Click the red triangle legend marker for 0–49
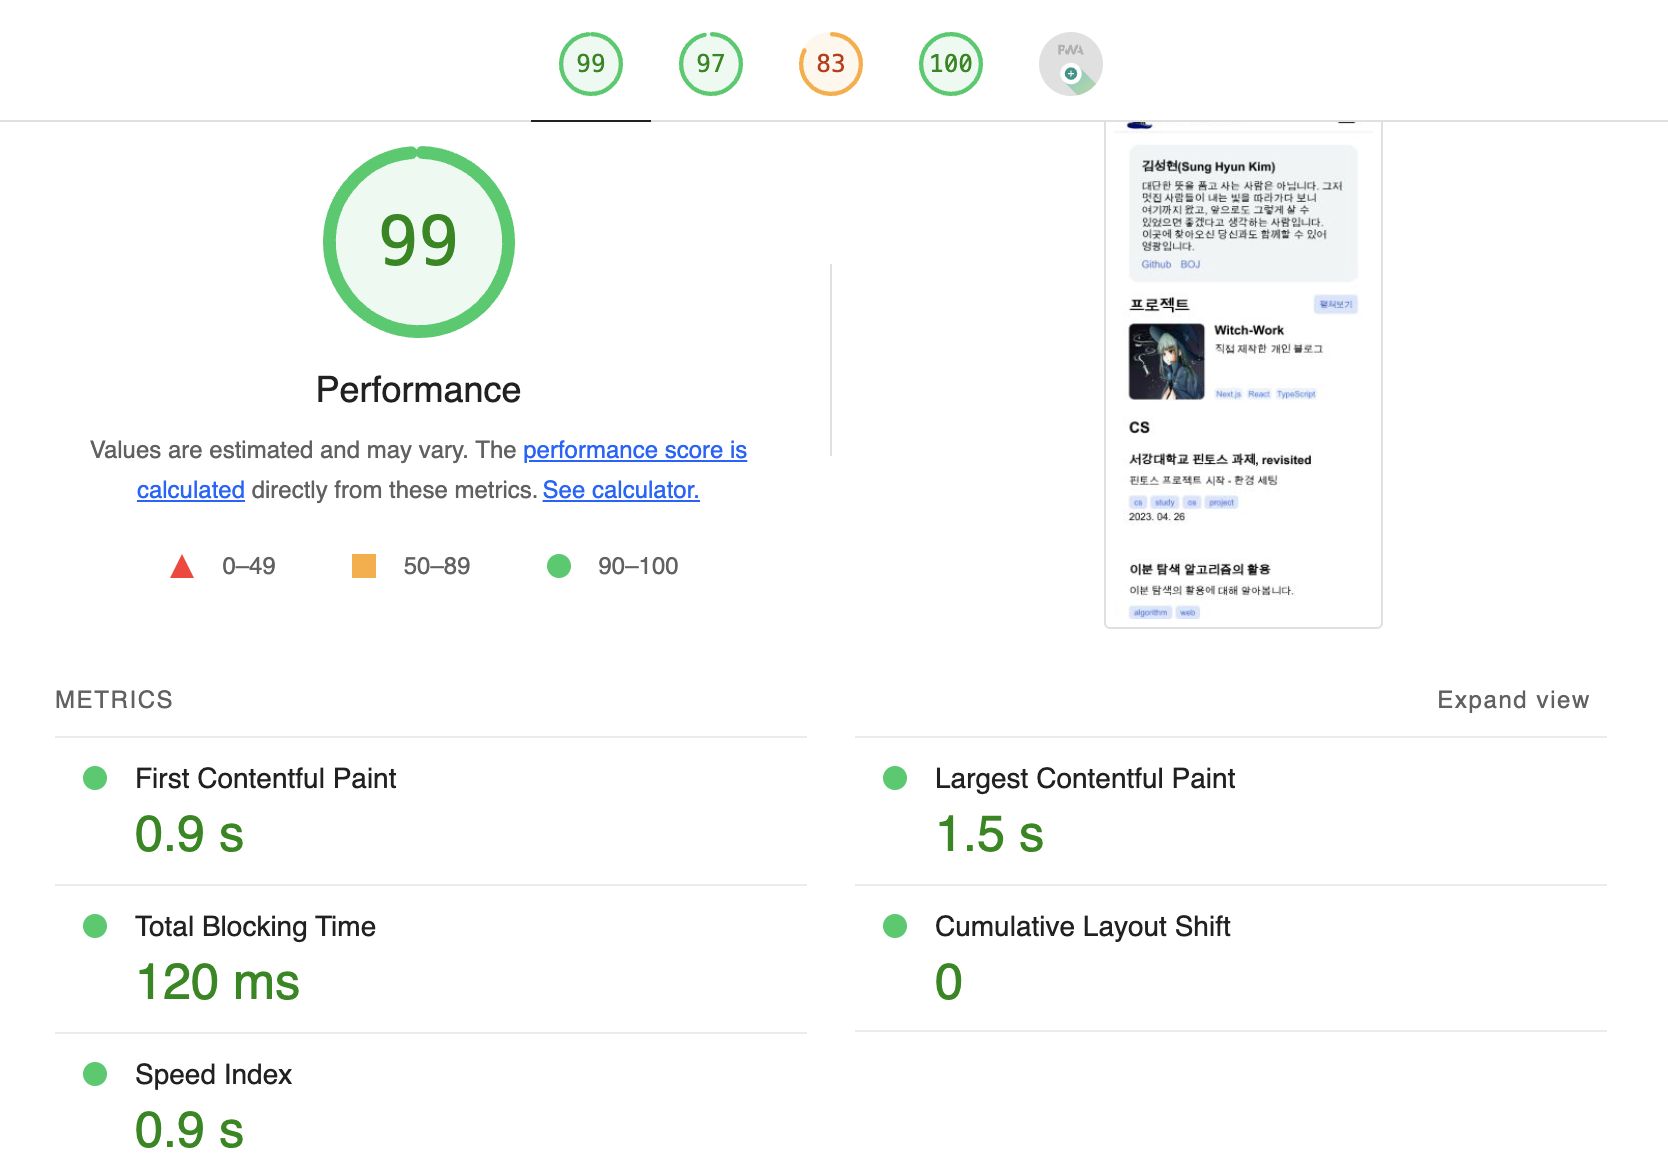 point(182,566)
